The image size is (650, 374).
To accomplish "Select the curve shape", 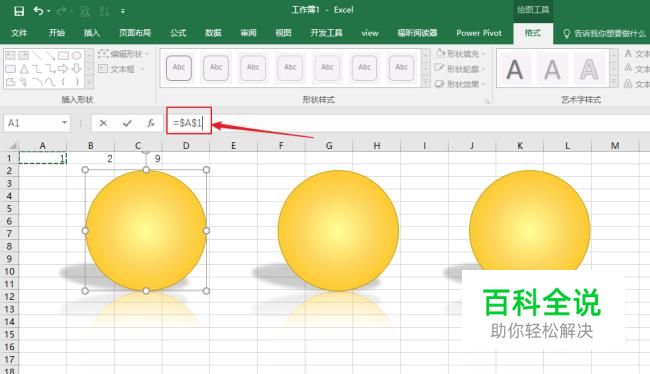I will click(x=50, y=82).
